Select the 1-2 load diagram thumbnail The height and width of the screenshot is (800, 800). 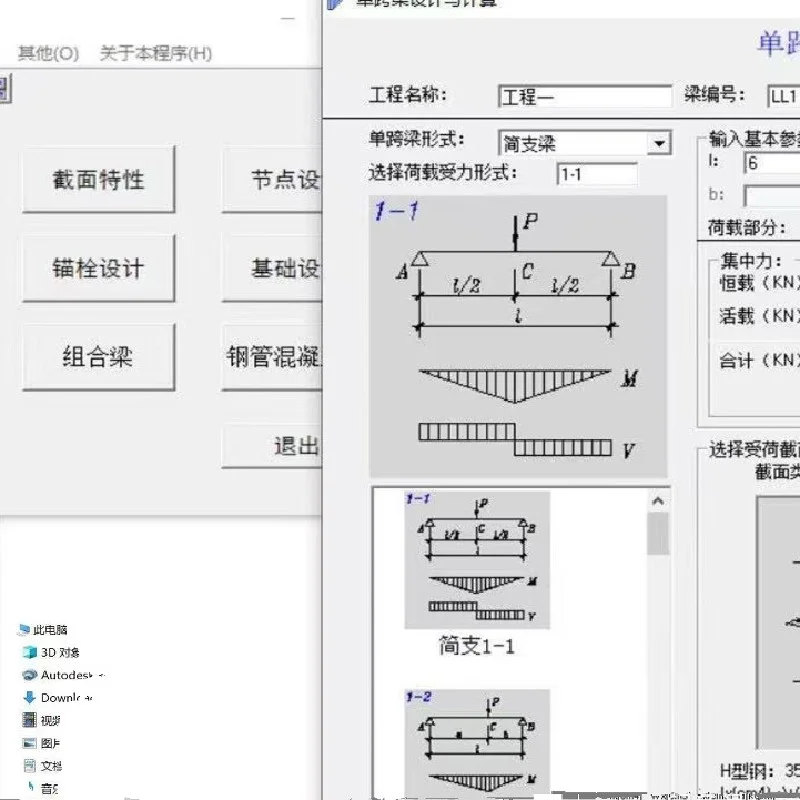pos(477,742)
